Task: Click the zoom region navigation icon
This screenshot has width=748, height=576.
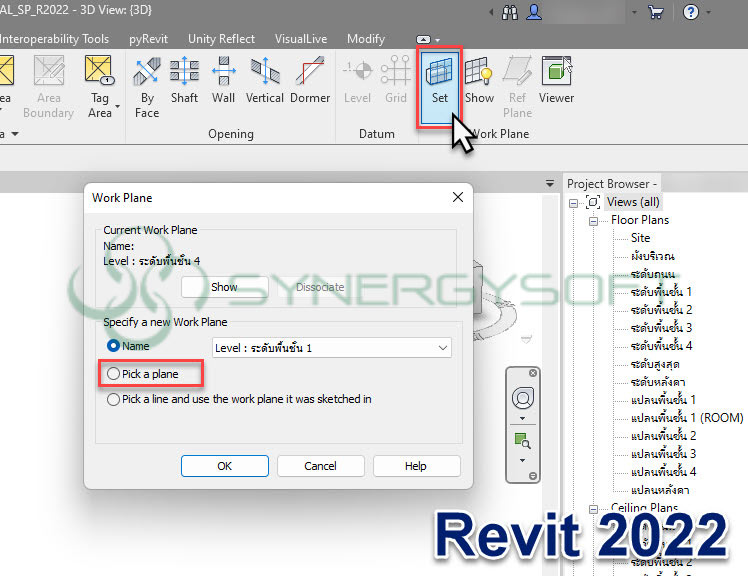Action: click(x=522, y=440)
